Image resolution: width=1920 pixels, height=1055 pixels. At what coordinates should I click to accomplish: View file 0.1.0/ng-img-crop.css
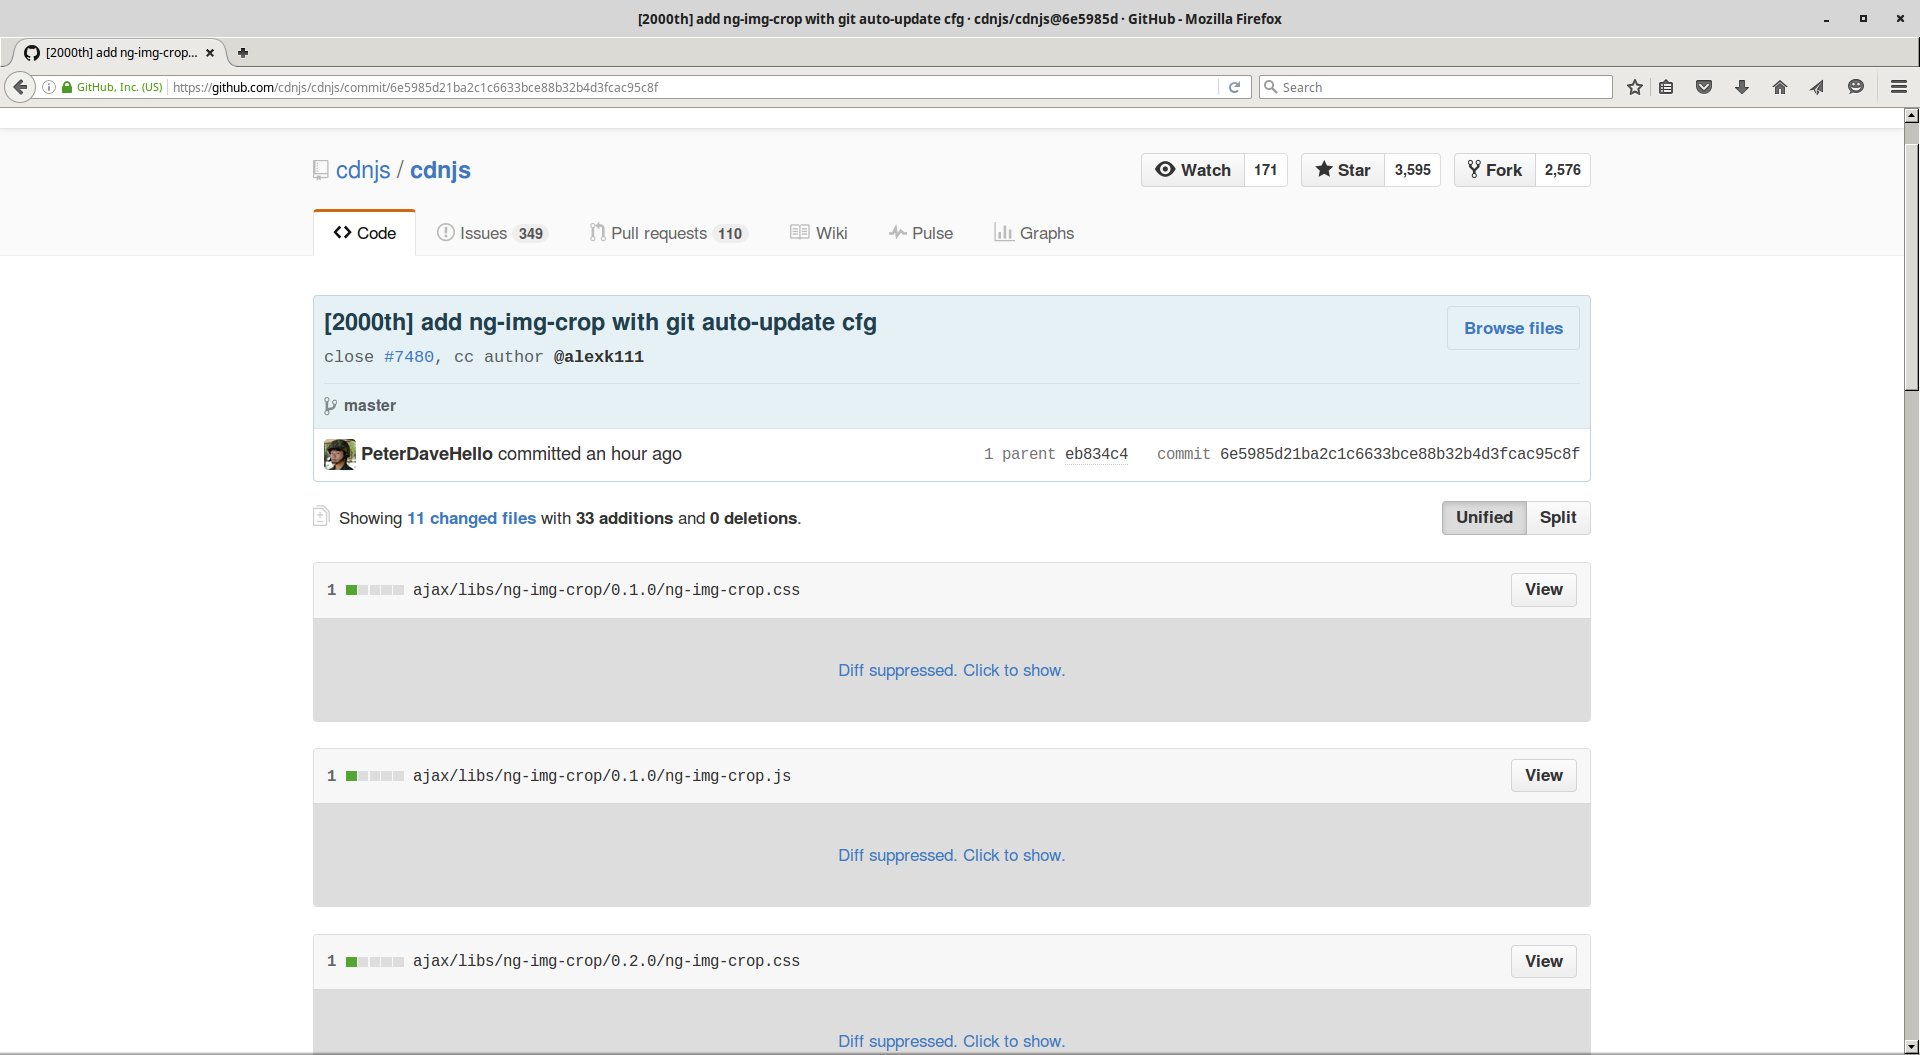pos(1544,589)
